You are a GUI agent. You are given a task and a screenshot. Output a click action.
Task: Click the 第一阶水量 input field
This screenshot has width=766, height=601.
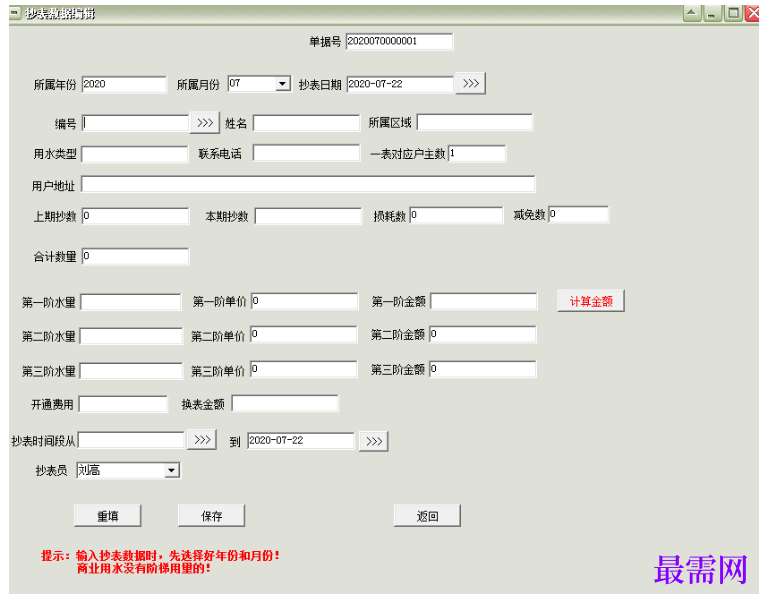click(131, 302)
